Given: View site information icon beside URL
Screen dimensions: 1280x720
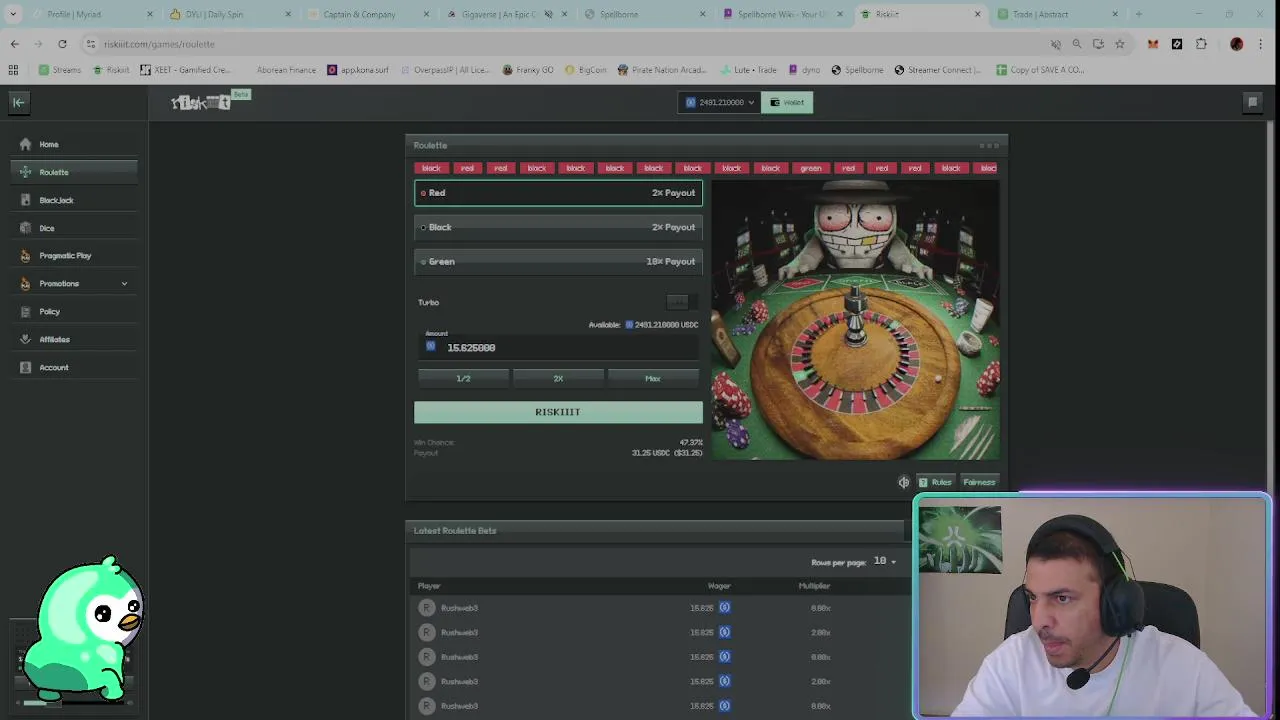Looking at the screenshot, I should [90, 44].
